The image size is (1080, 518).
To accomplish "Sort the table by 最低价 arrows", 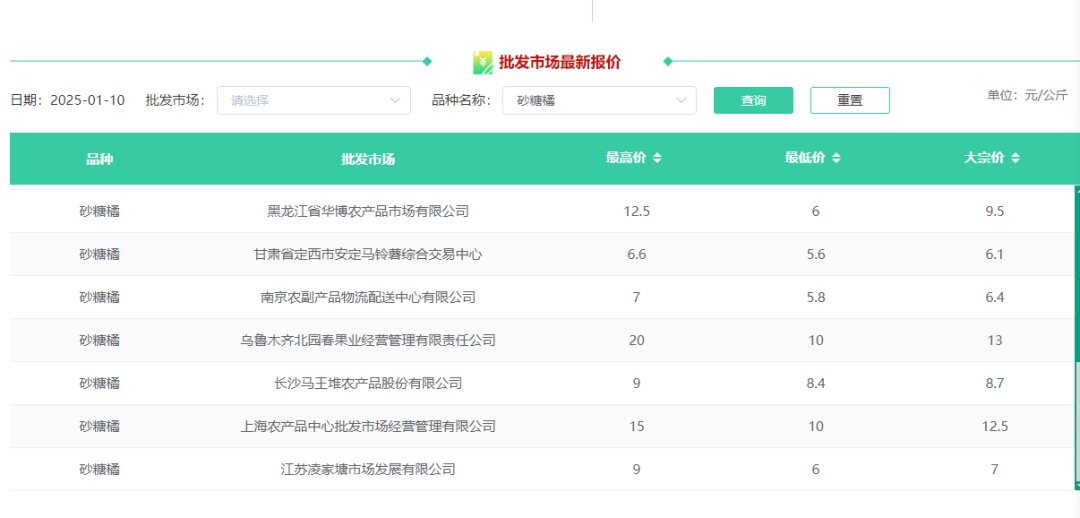I will [x=836, y=158].
